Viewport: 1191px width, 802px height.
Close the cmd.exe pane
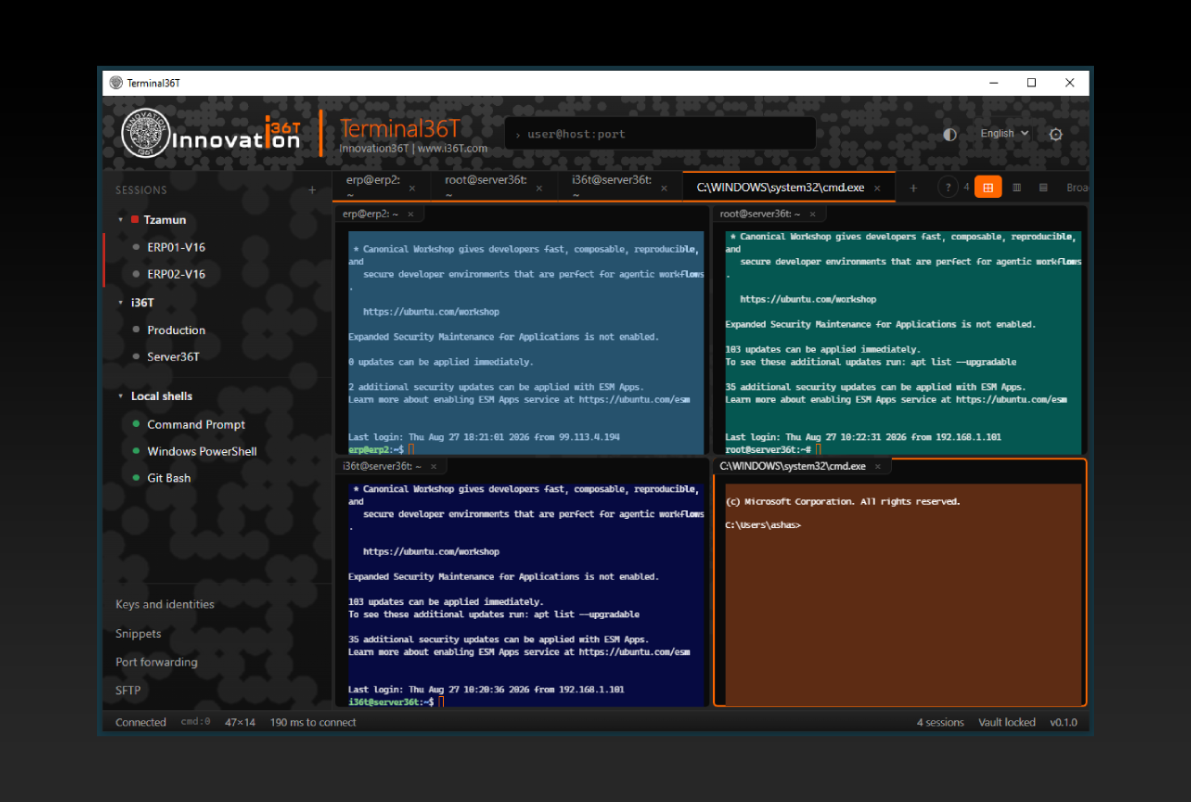click(x=878, y=466)
